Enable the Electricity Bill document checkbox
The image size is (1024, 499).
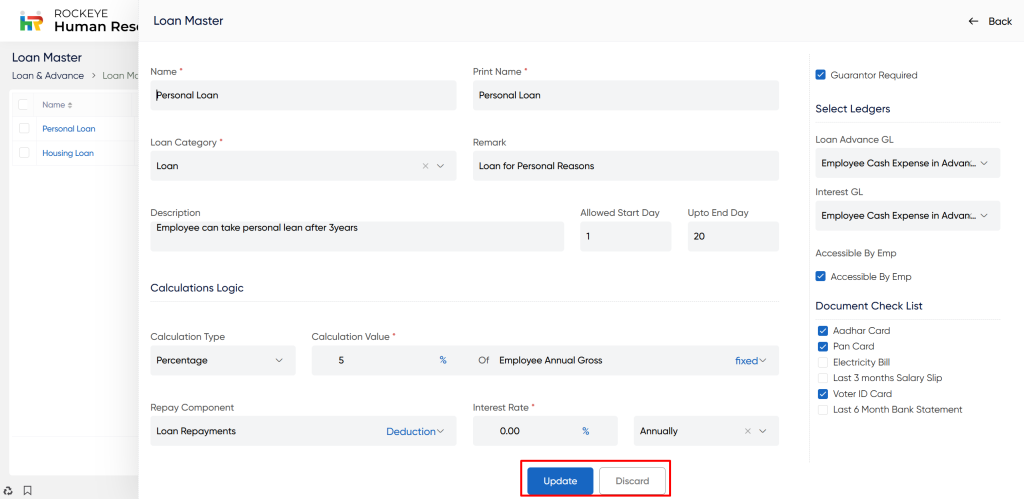tap(822, 362)
